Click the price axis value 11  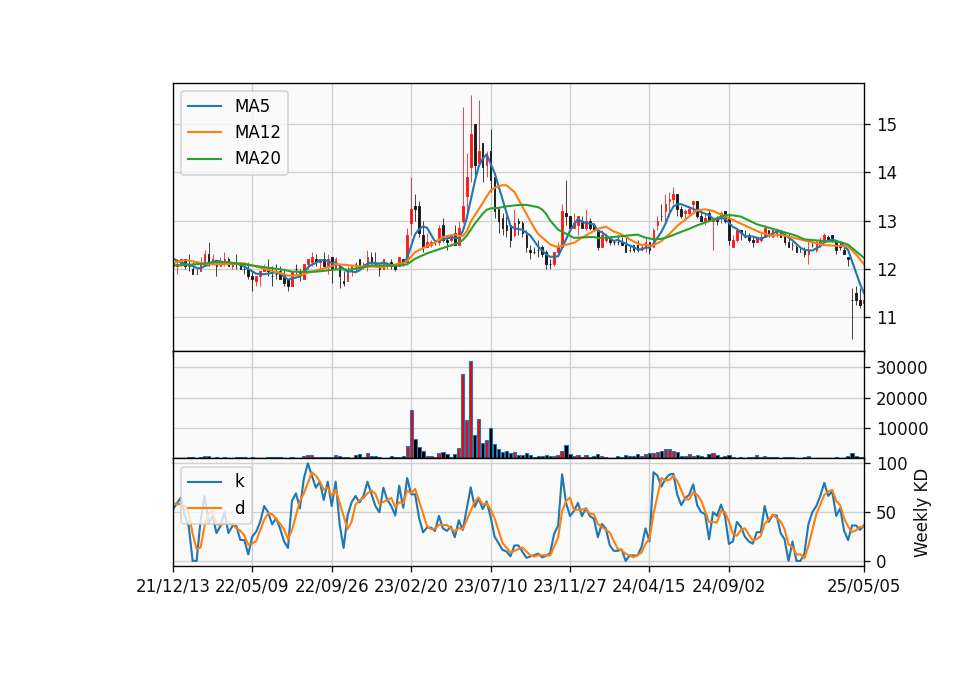[x=887, y=318]
